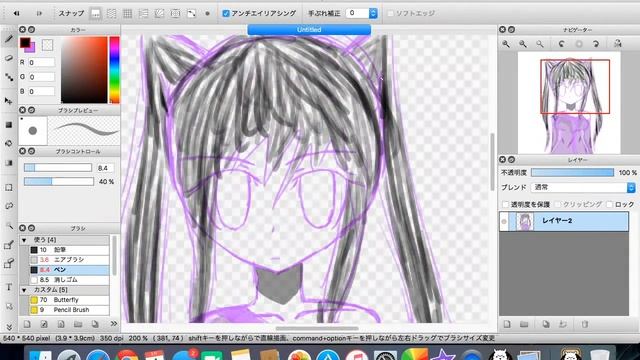Select the bucket fill tool
This screenshot has height=360, width=640.
[9, 144]
